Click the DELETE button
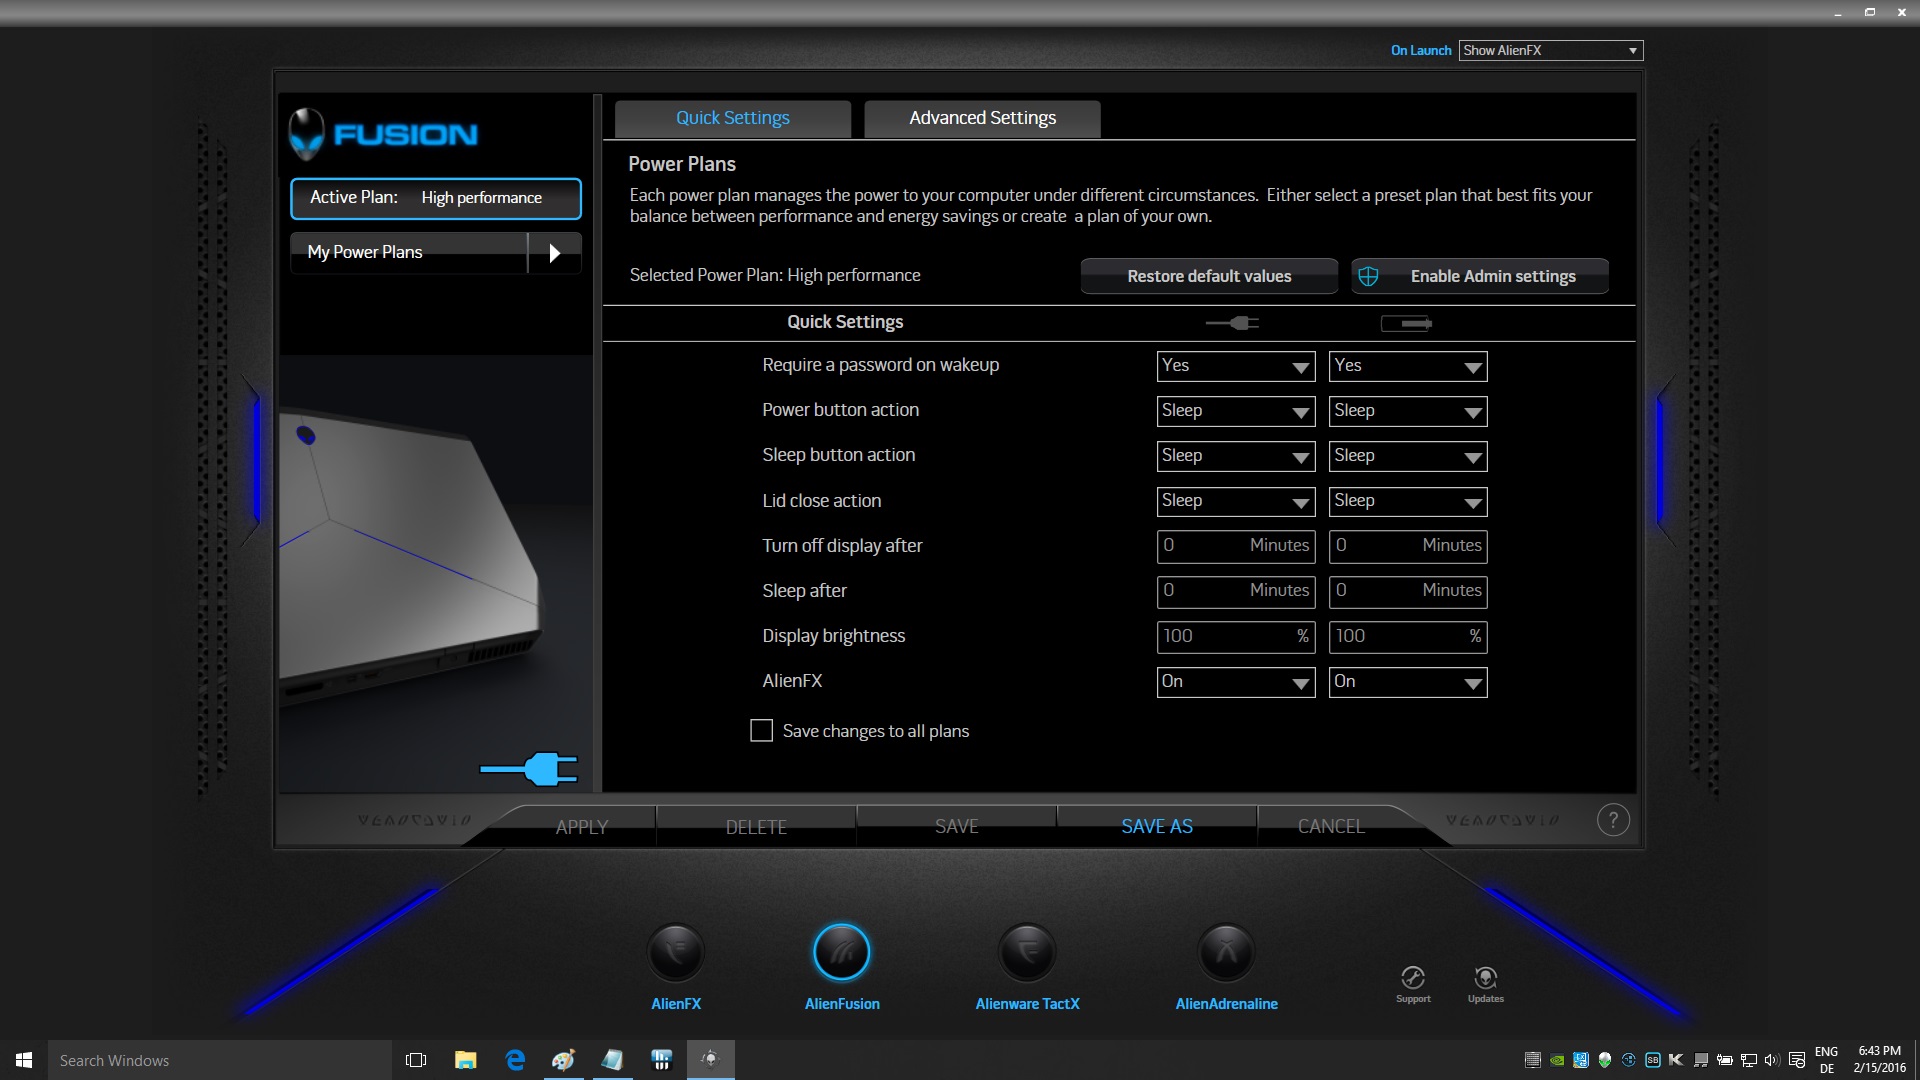Image resolution: width=1920 pixels, height=1080 pixels. pyautogui.click(x=756, y=827)
